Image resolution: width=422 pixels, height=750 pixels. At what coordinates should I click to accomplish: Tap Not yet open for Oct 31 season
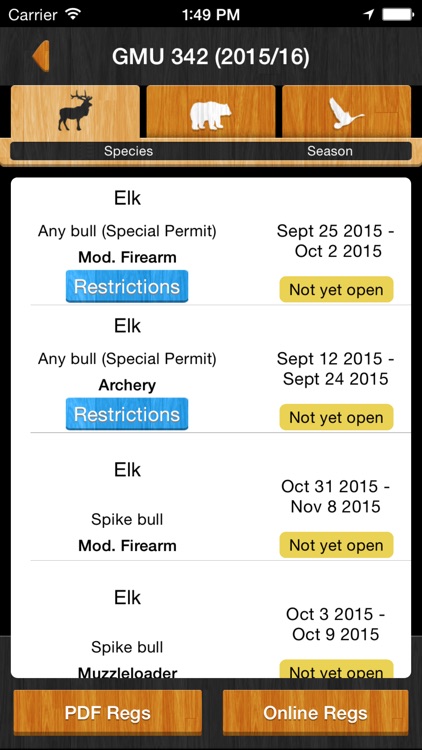pyautogui.click(x=336, y=545)
